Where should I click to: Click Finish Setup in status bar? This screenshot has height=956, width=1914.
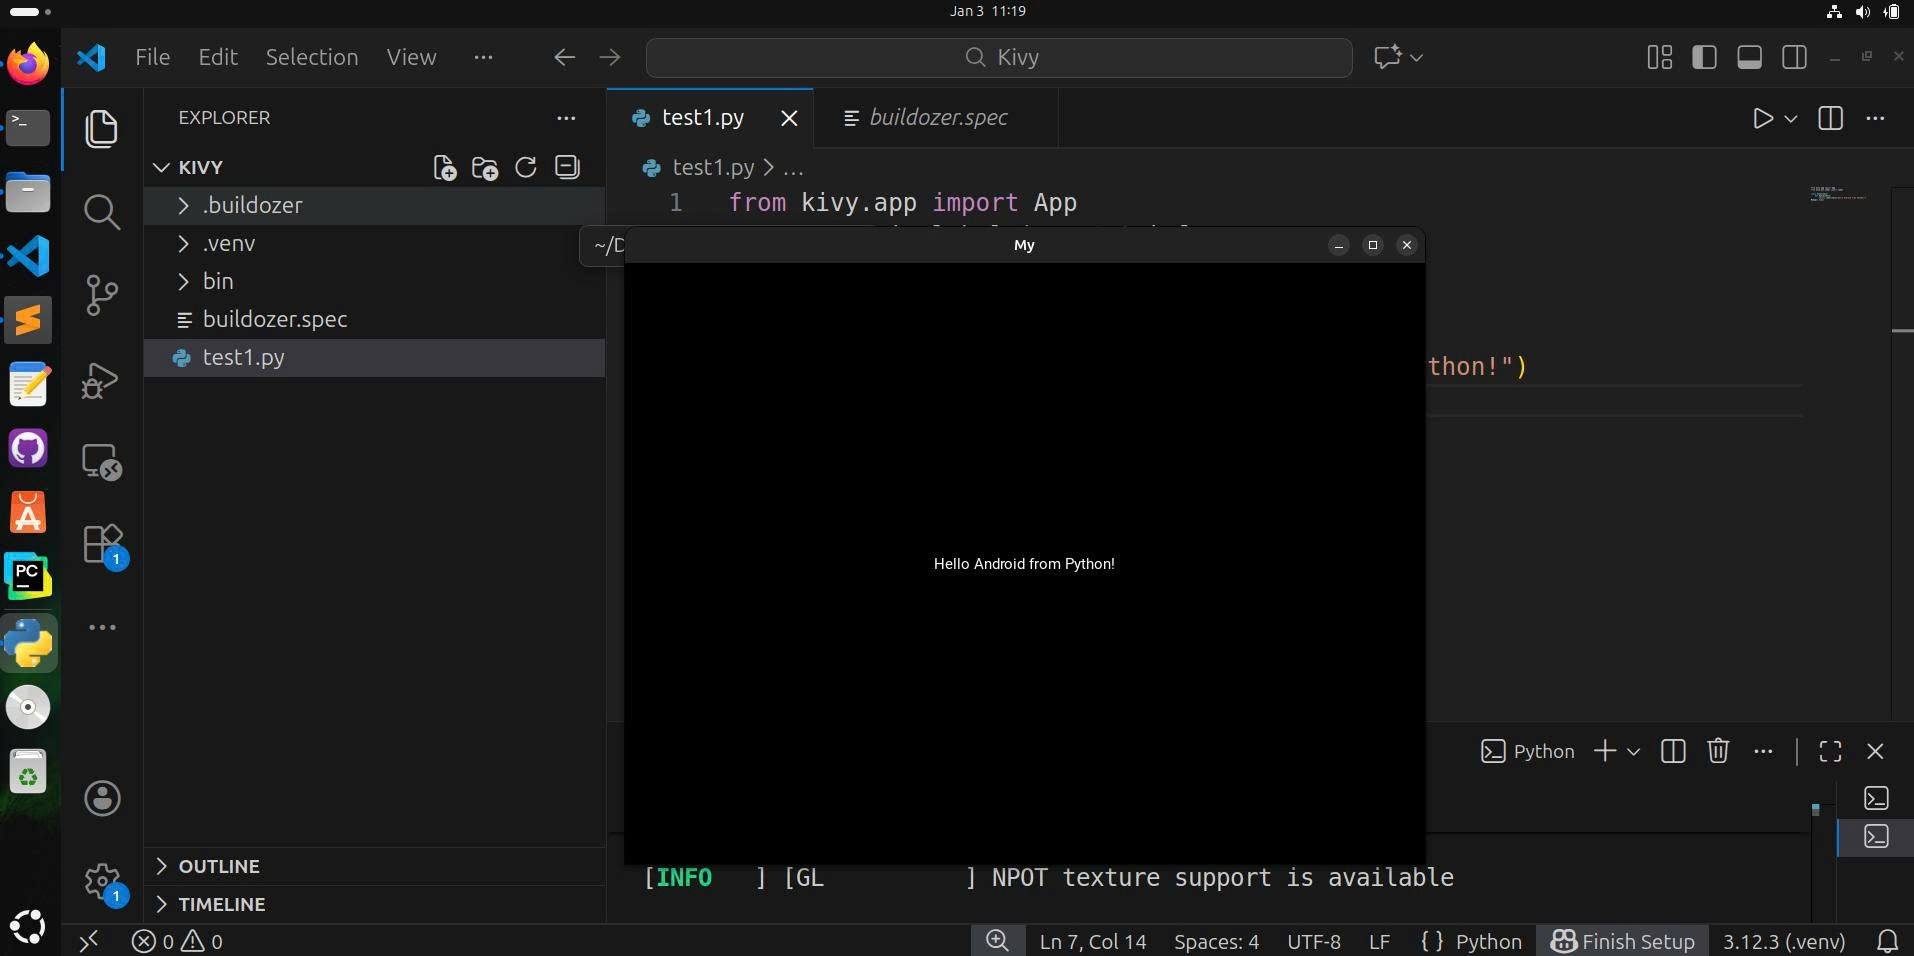tap(1622, 941)
